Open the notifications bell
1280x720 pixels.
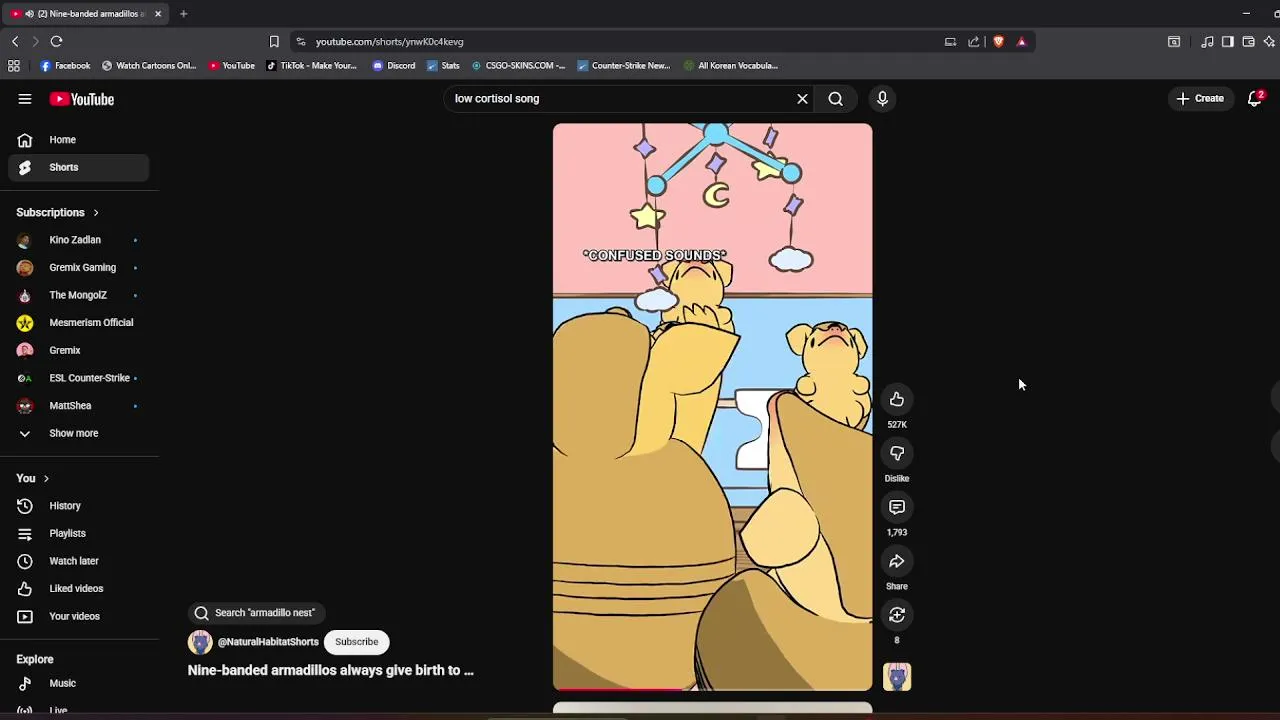pyautogui.click(x=1255, y=98)
